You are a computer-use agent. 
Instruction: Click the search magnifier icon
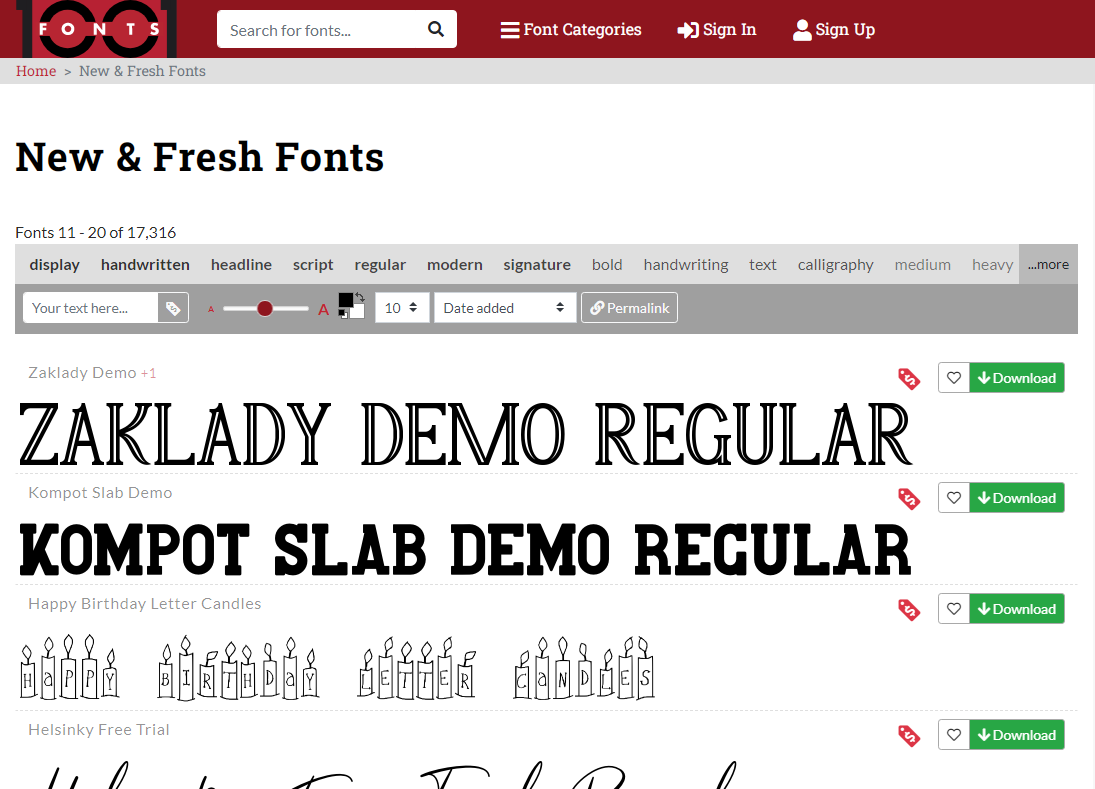[x=436, y=29]
